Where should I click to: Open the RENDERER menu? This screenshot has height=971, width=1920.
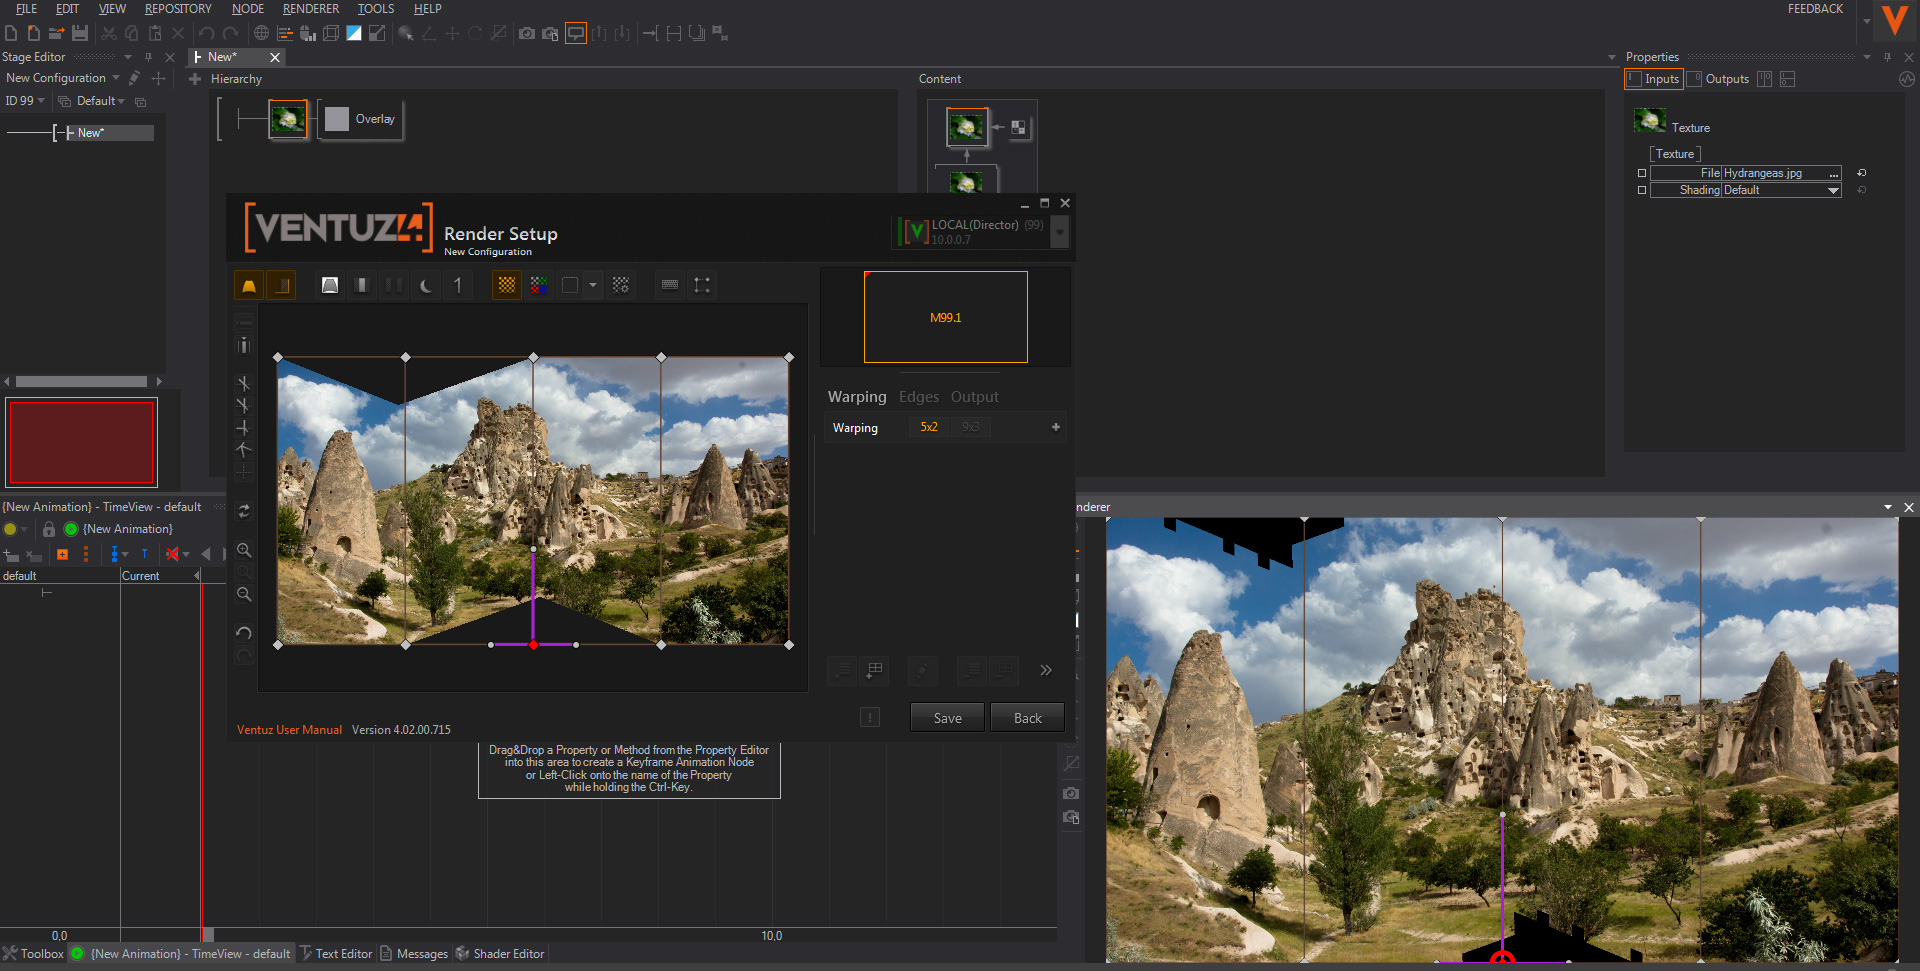tap(310, 9)
